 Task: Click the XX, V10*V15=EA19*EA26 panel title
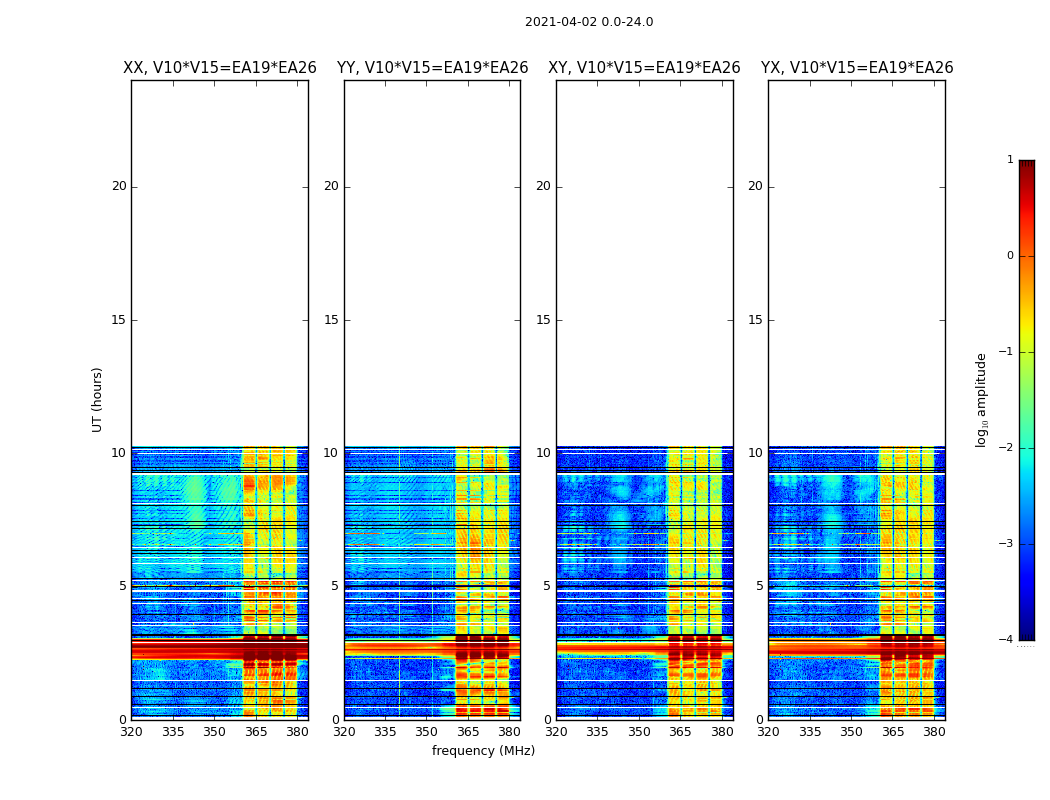(220, 68)
